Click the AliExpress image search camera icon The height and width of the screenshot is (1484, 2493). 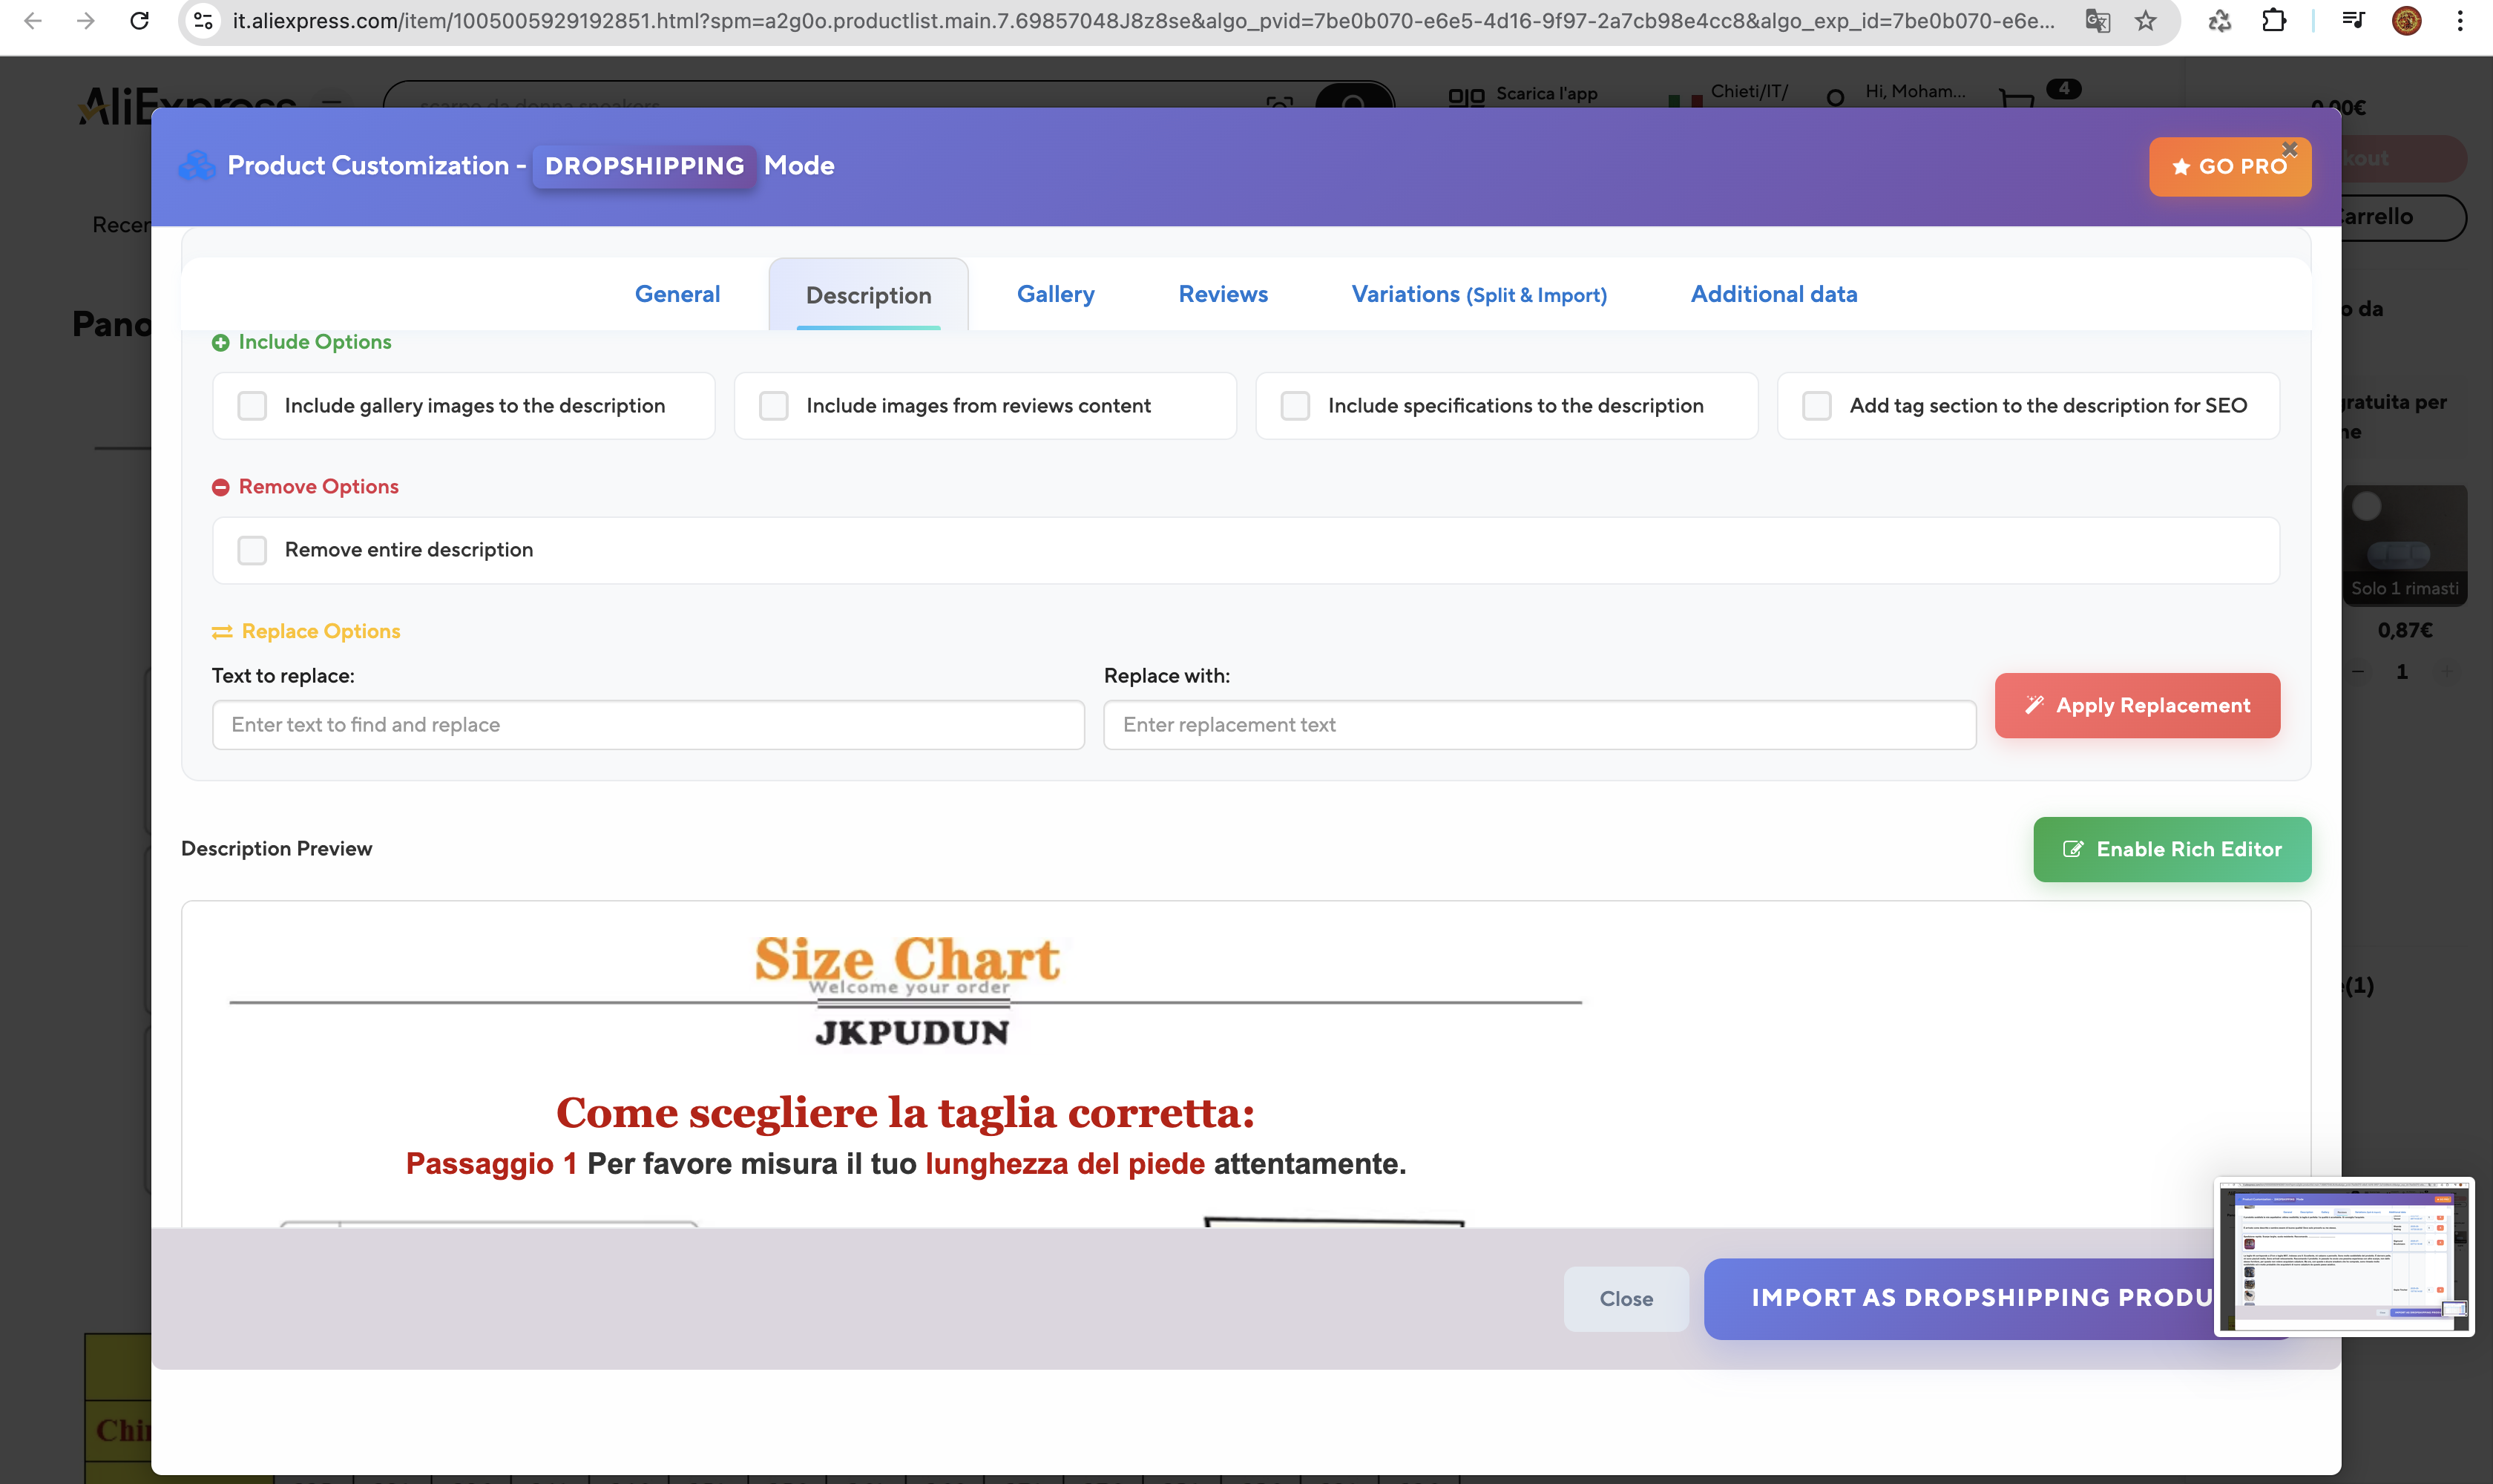click(x=1279, y=103)
